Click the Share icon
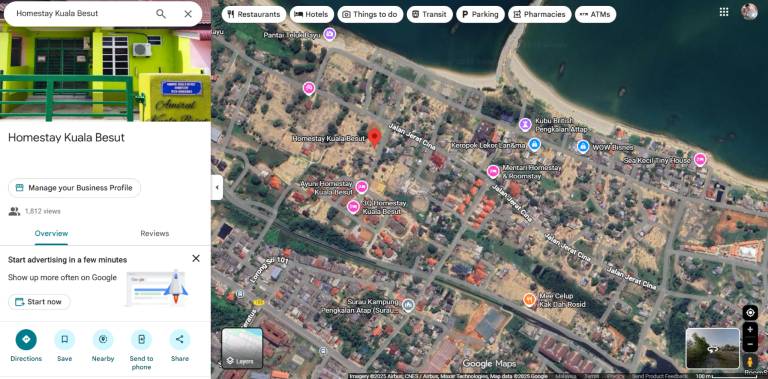 (180, 339)
